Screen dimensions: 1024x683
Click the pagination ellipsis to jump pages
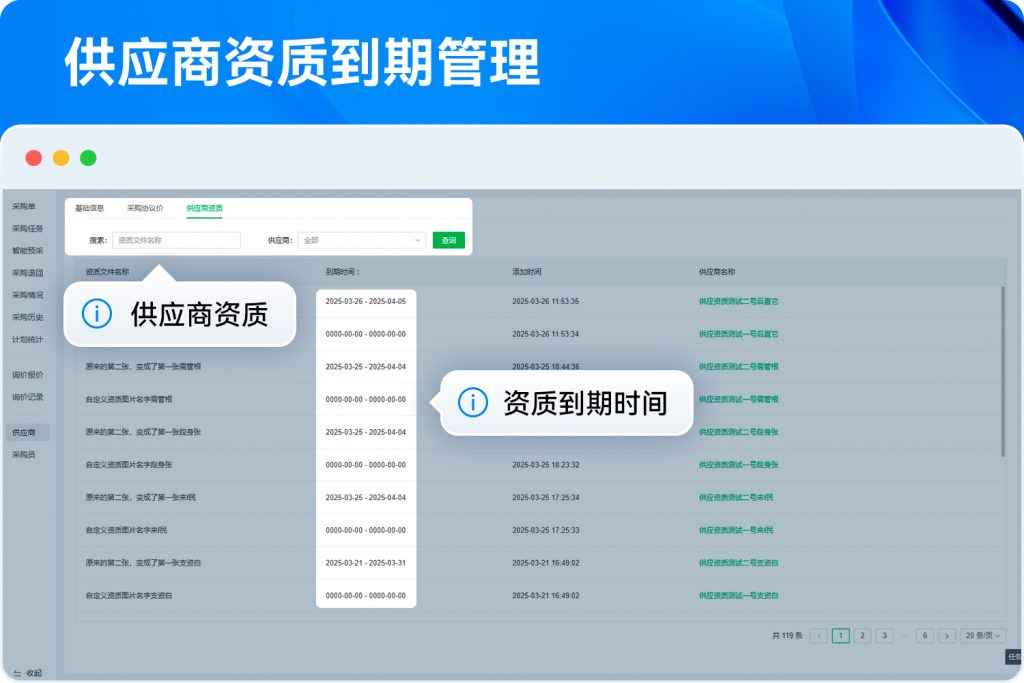905,636
